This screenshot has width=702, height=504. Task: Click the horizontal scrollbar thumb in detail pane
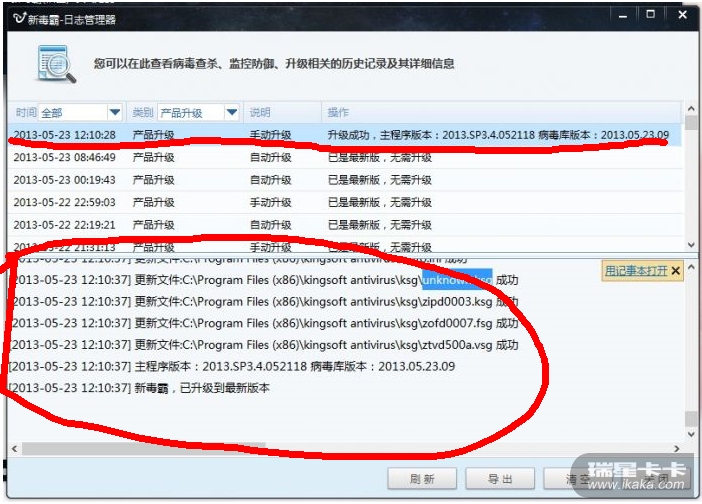coord(143,448)
